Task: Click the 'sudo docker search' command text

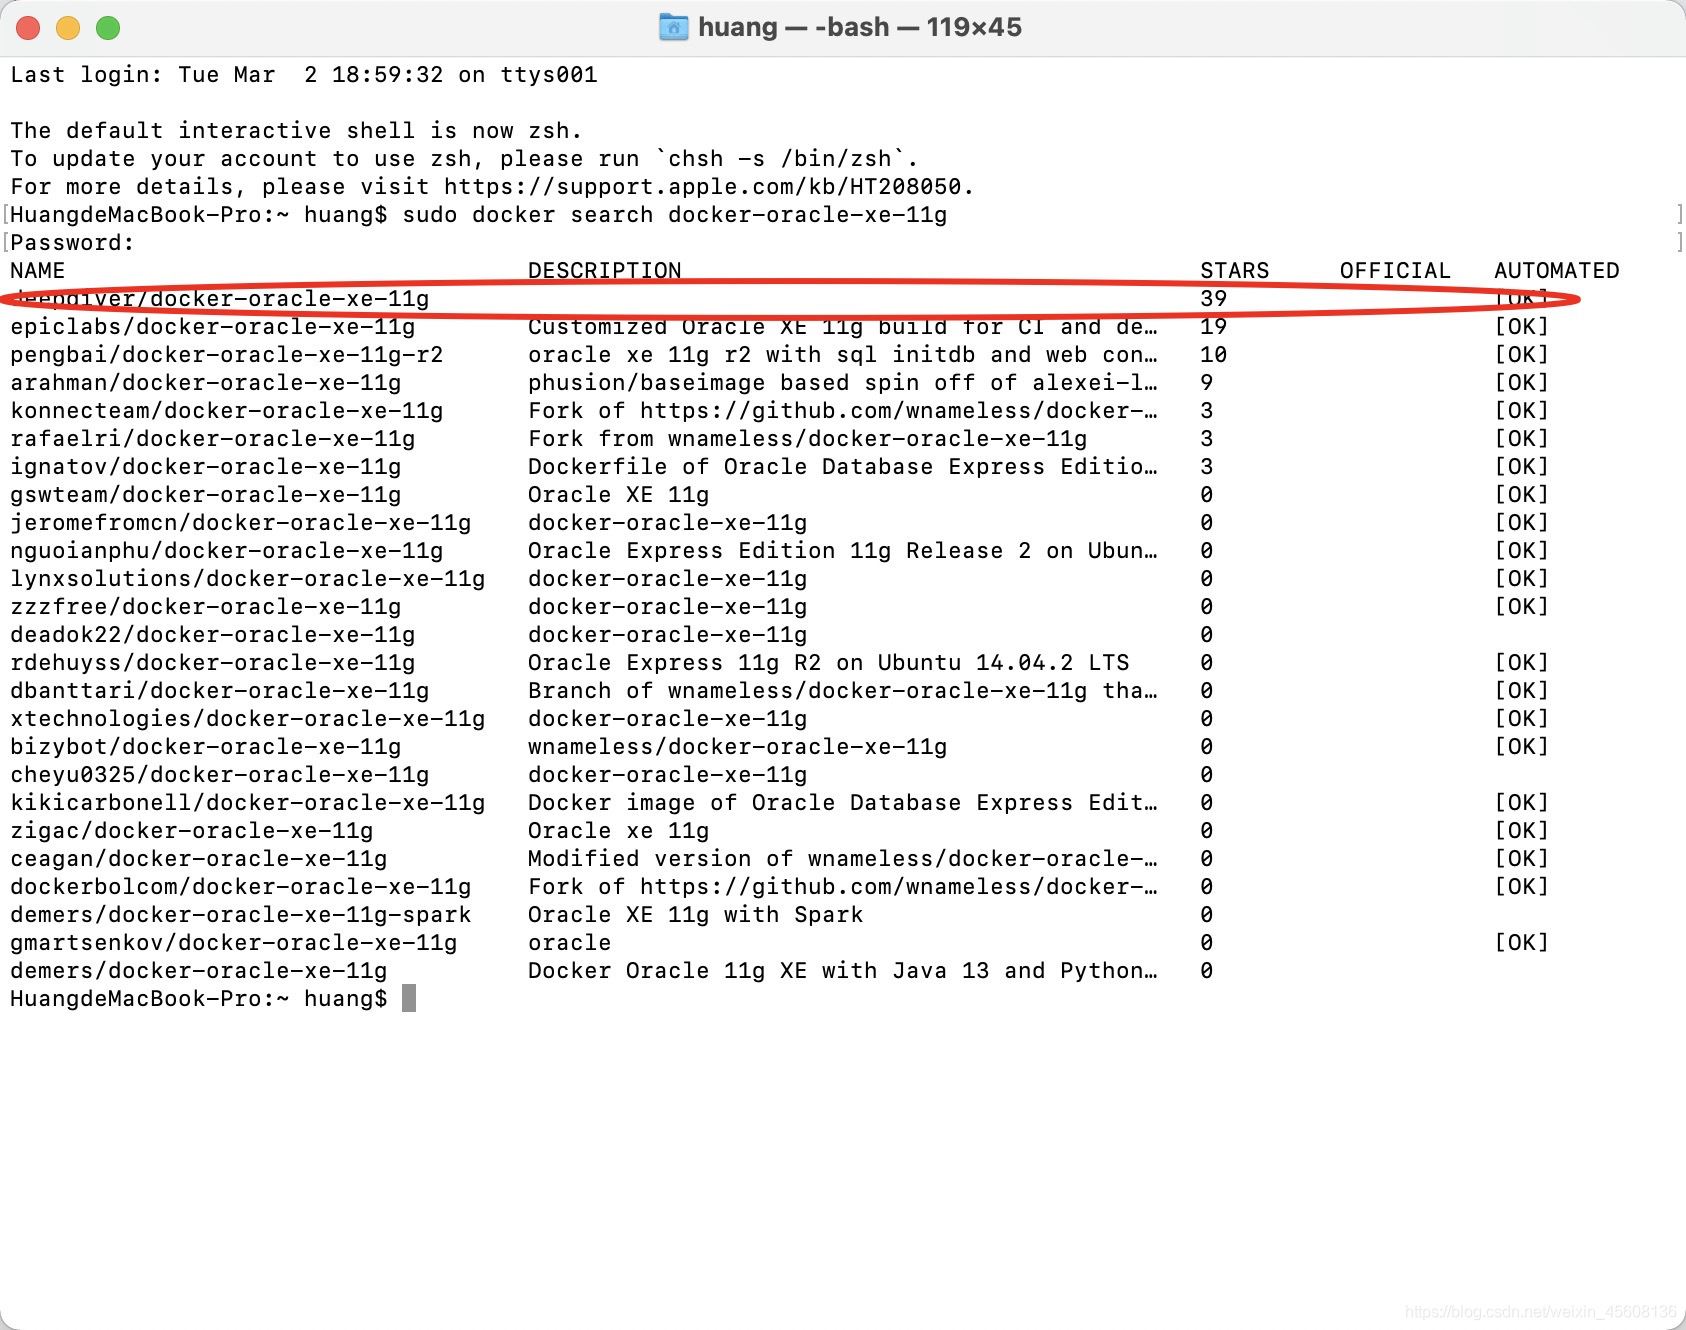Action: click(x=527, y=215)
